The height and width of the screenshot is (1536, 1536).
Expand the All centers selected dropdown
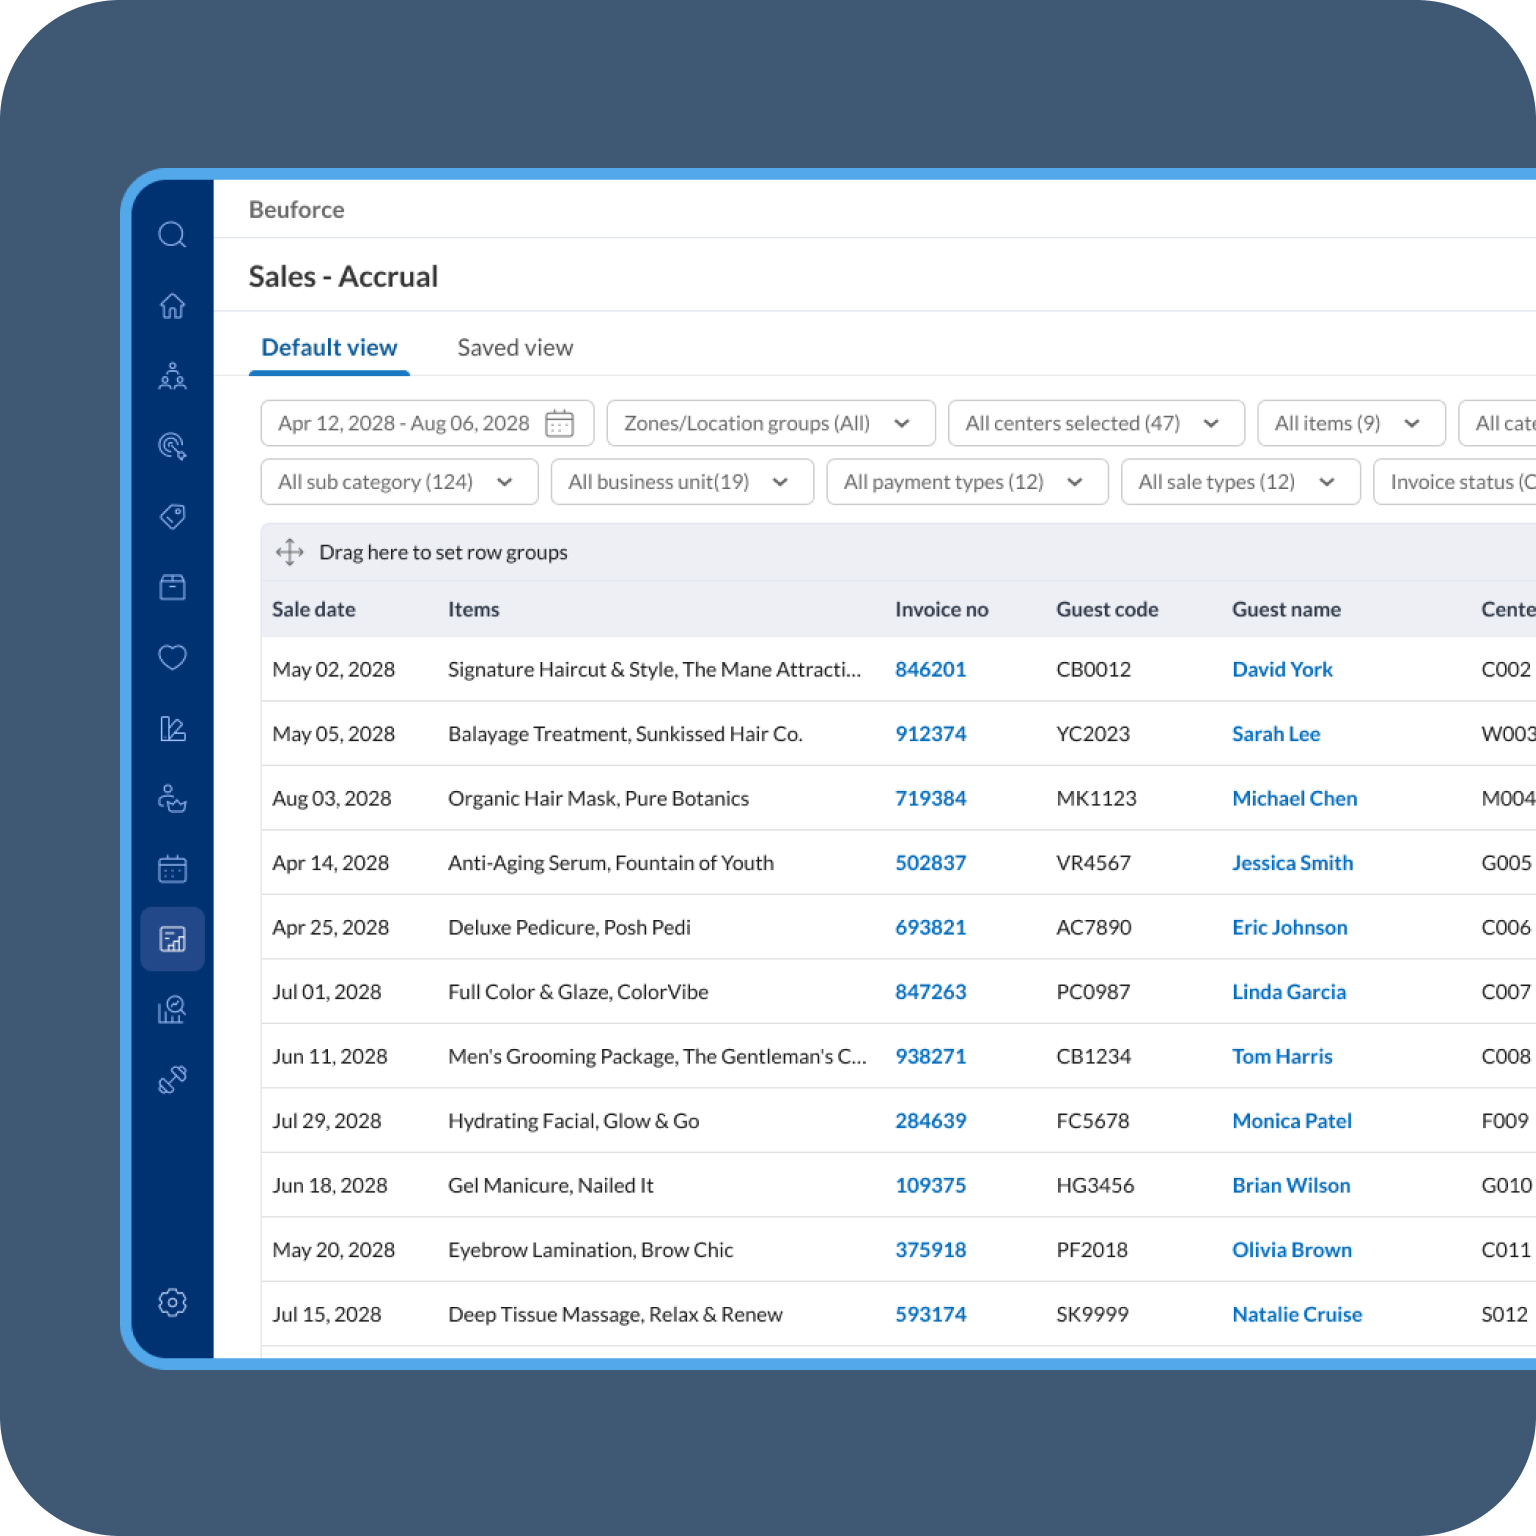click(x=1095, y=424)
